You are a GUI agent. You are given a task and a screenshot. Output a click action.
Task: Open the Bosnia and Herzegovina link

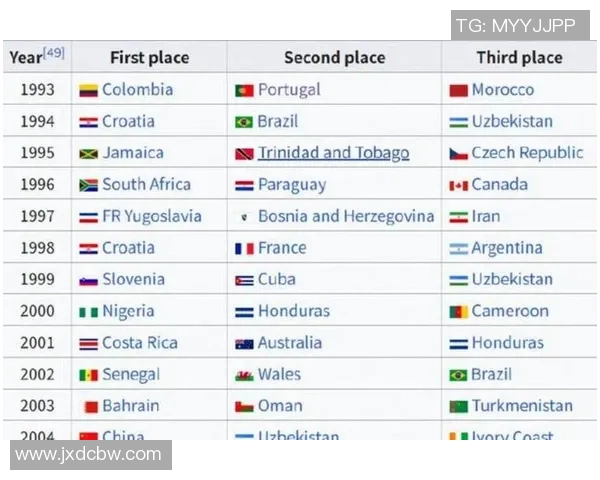coord(346,216)
